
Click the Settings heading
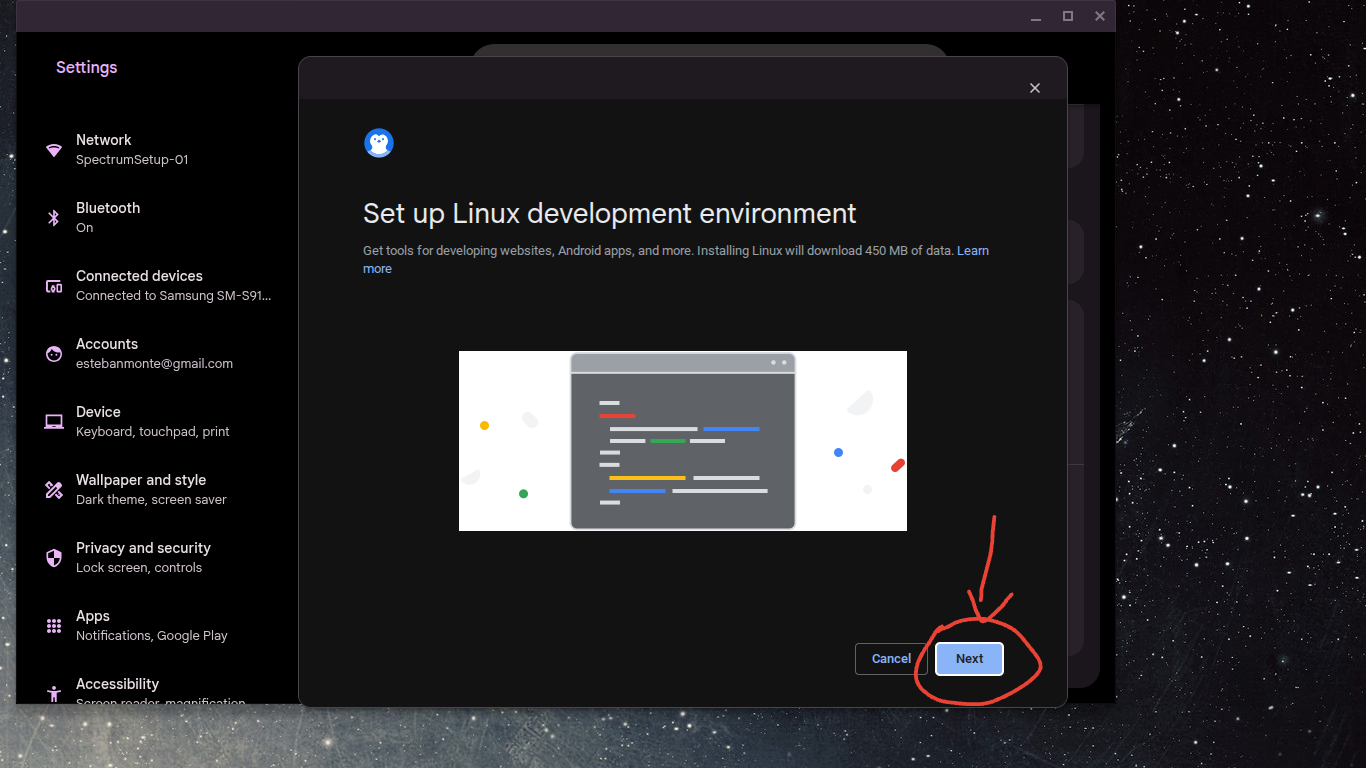86,67
